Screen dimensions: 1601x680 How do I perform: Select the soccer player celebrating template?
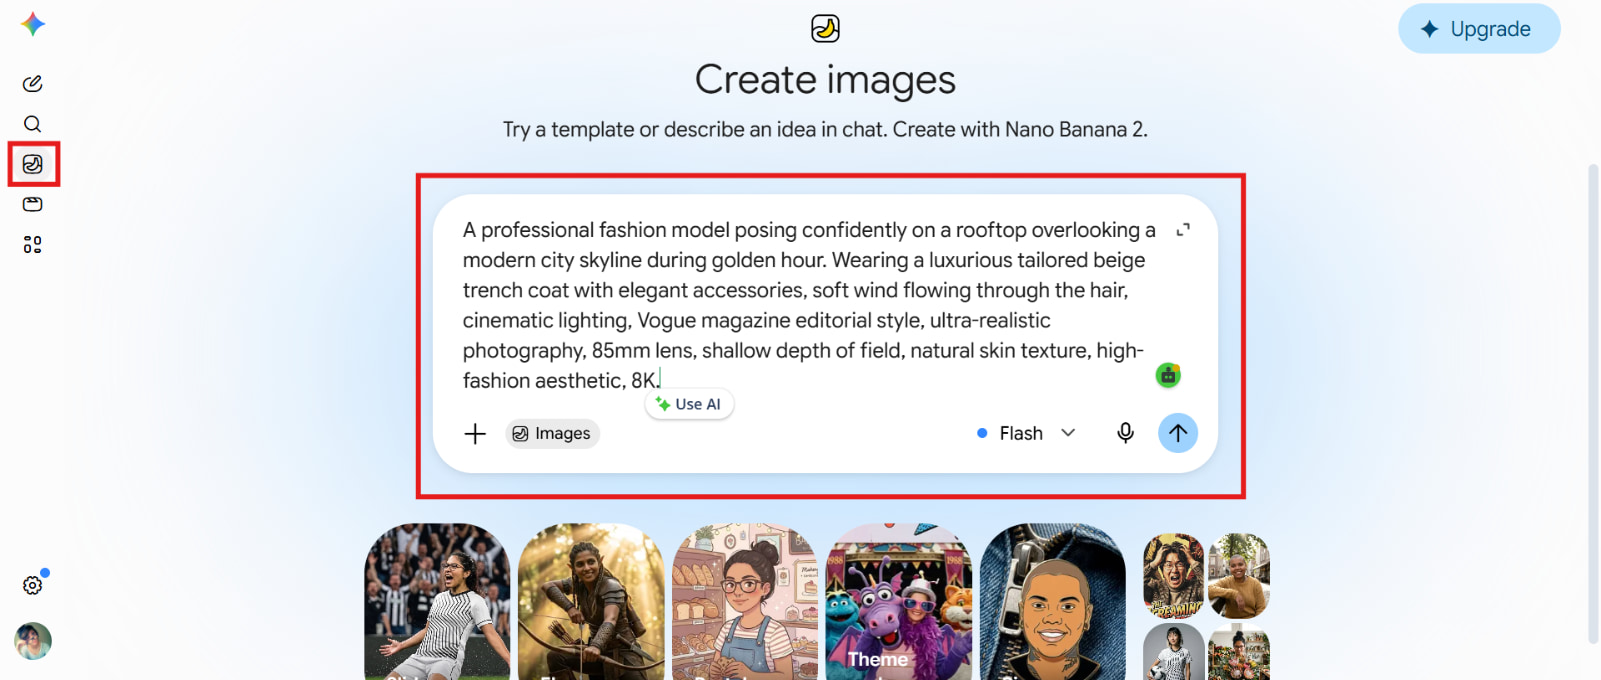437,602
